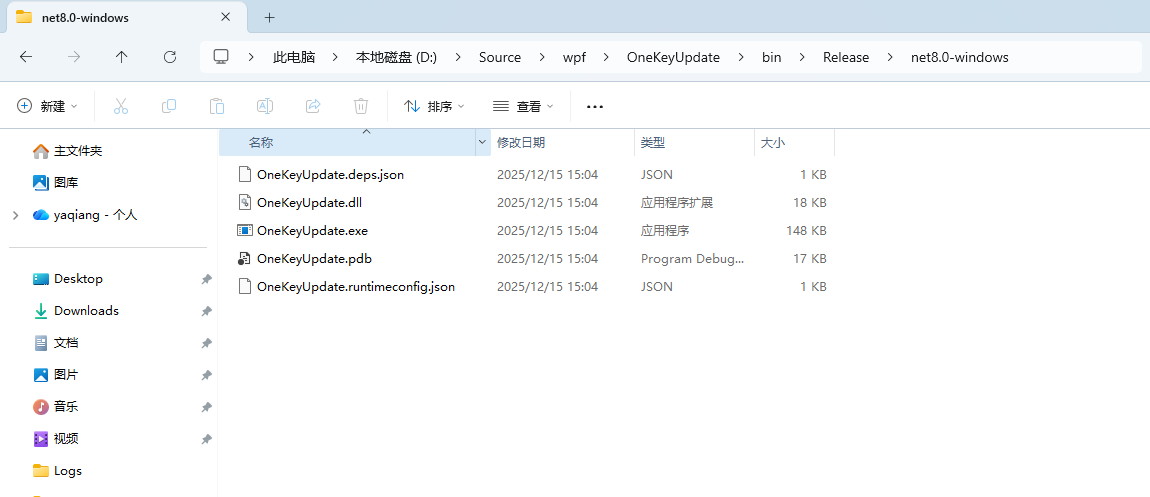1150x497 pixels.
Task: Click the Cut scissors icon
Action: pyautogui.click(x=121, y=106)
